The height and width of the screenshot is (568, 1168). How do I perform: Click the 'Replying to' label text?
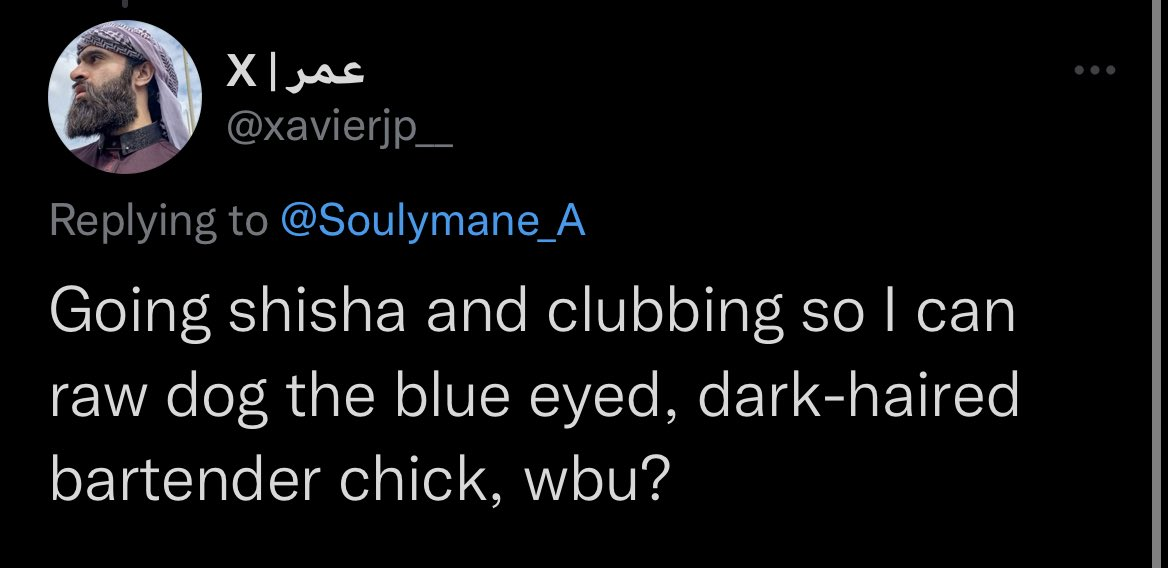159,220
